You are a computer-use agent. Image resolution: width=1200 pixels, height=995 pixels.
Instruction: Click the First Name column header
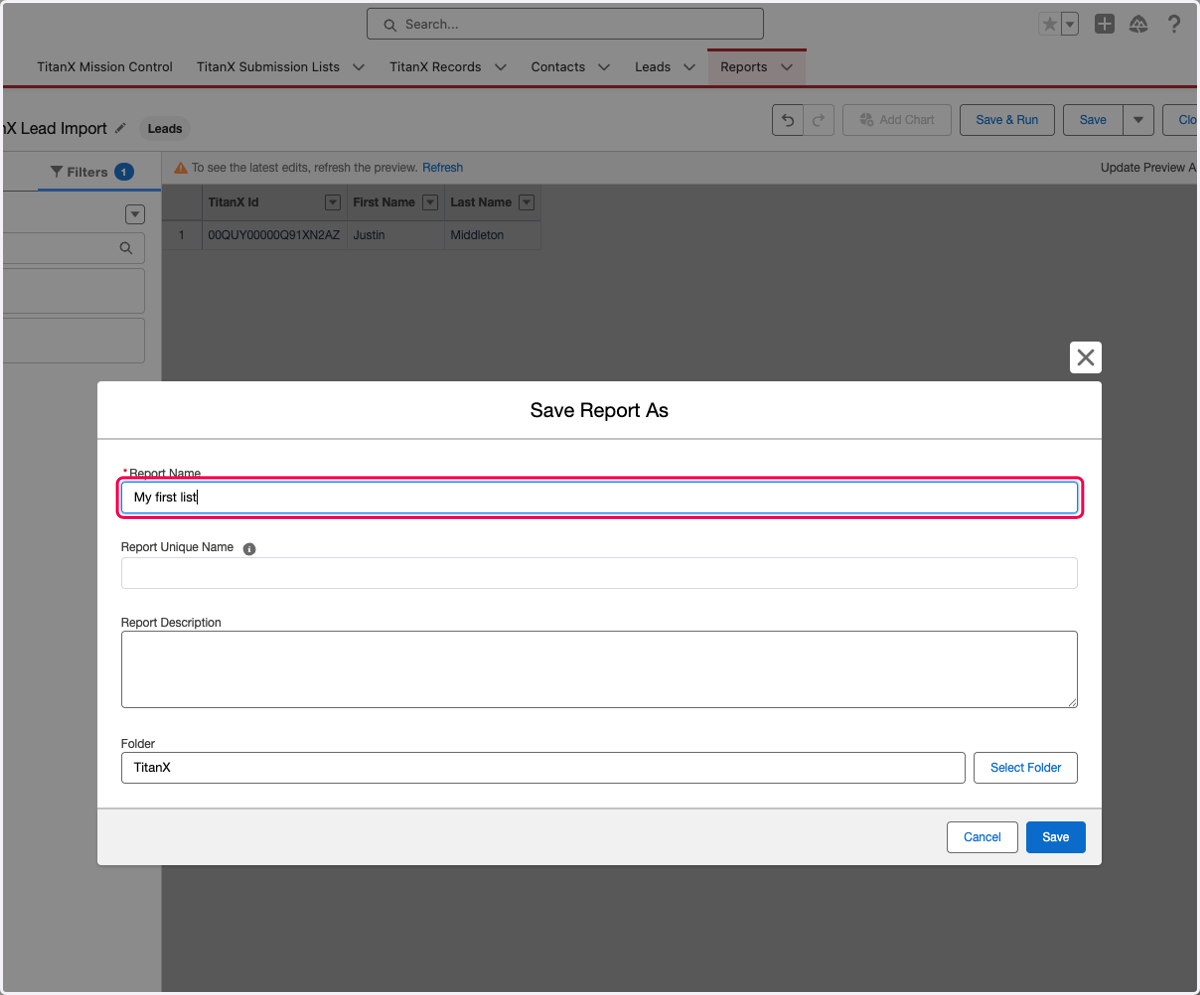[x=396, y=202]
